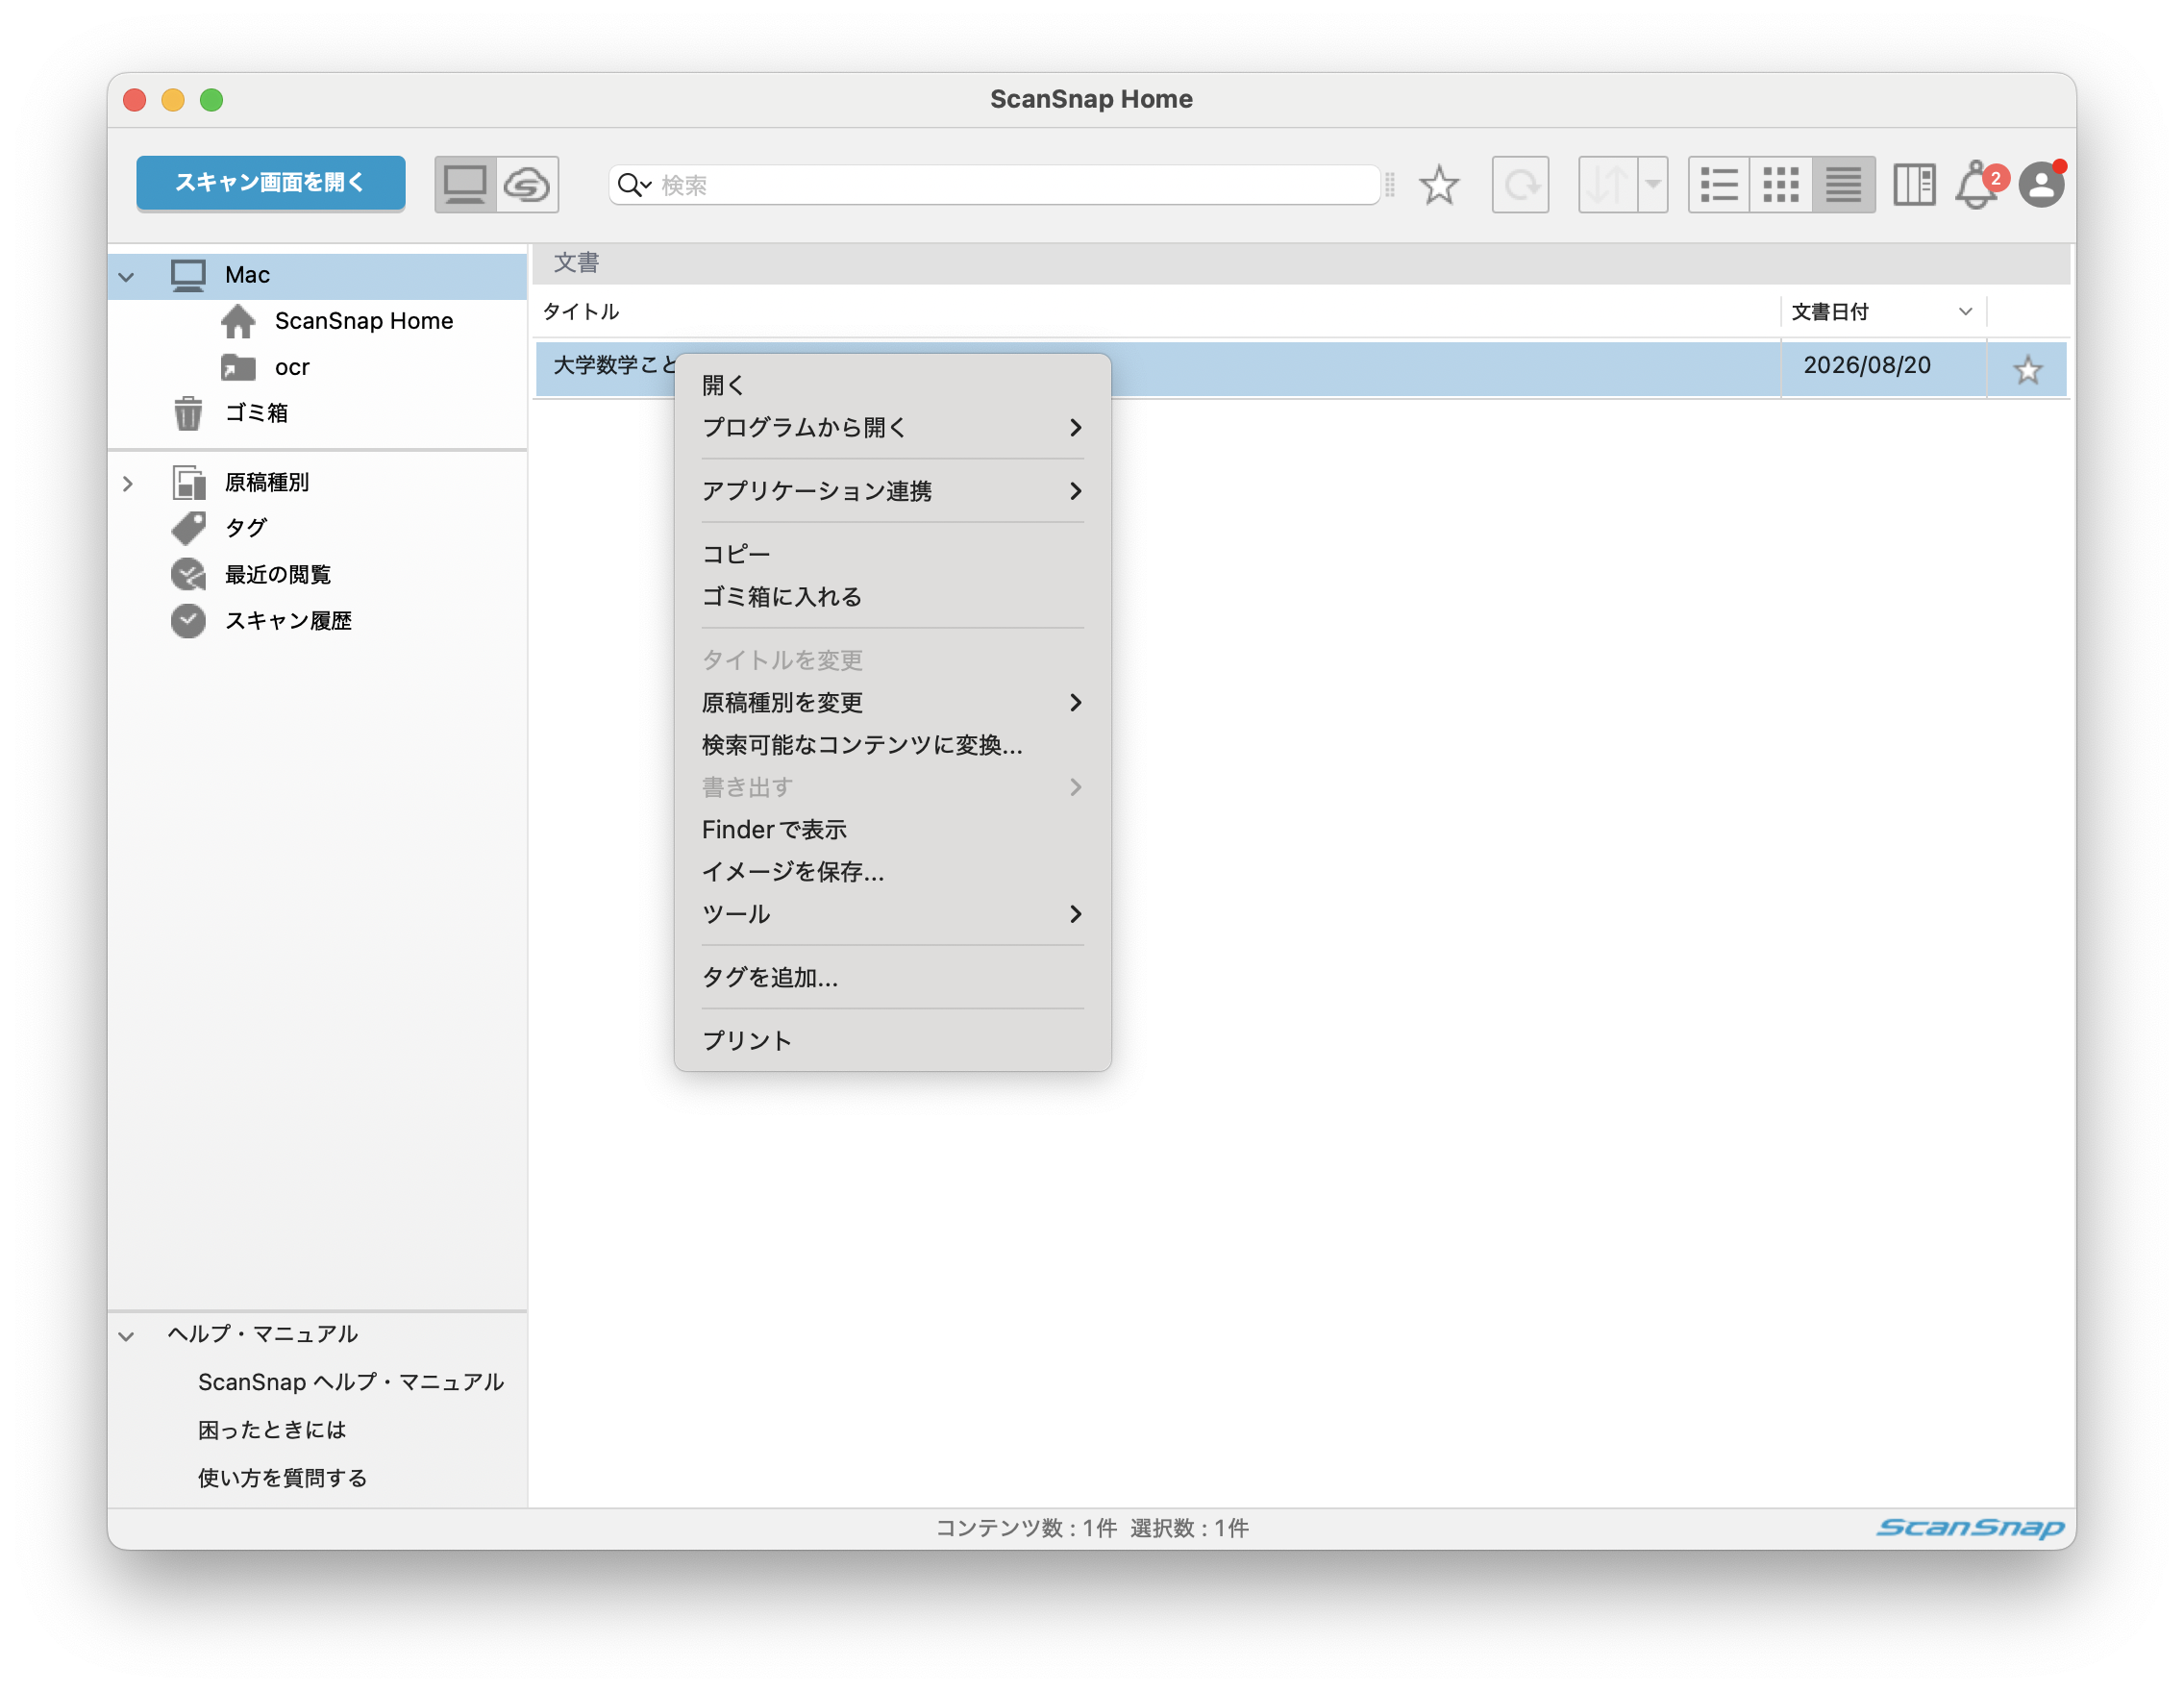Open the 文書日付 column sort dropdown
Viewport: 2184px width, 1692px height.
[x=1965, y=312]
